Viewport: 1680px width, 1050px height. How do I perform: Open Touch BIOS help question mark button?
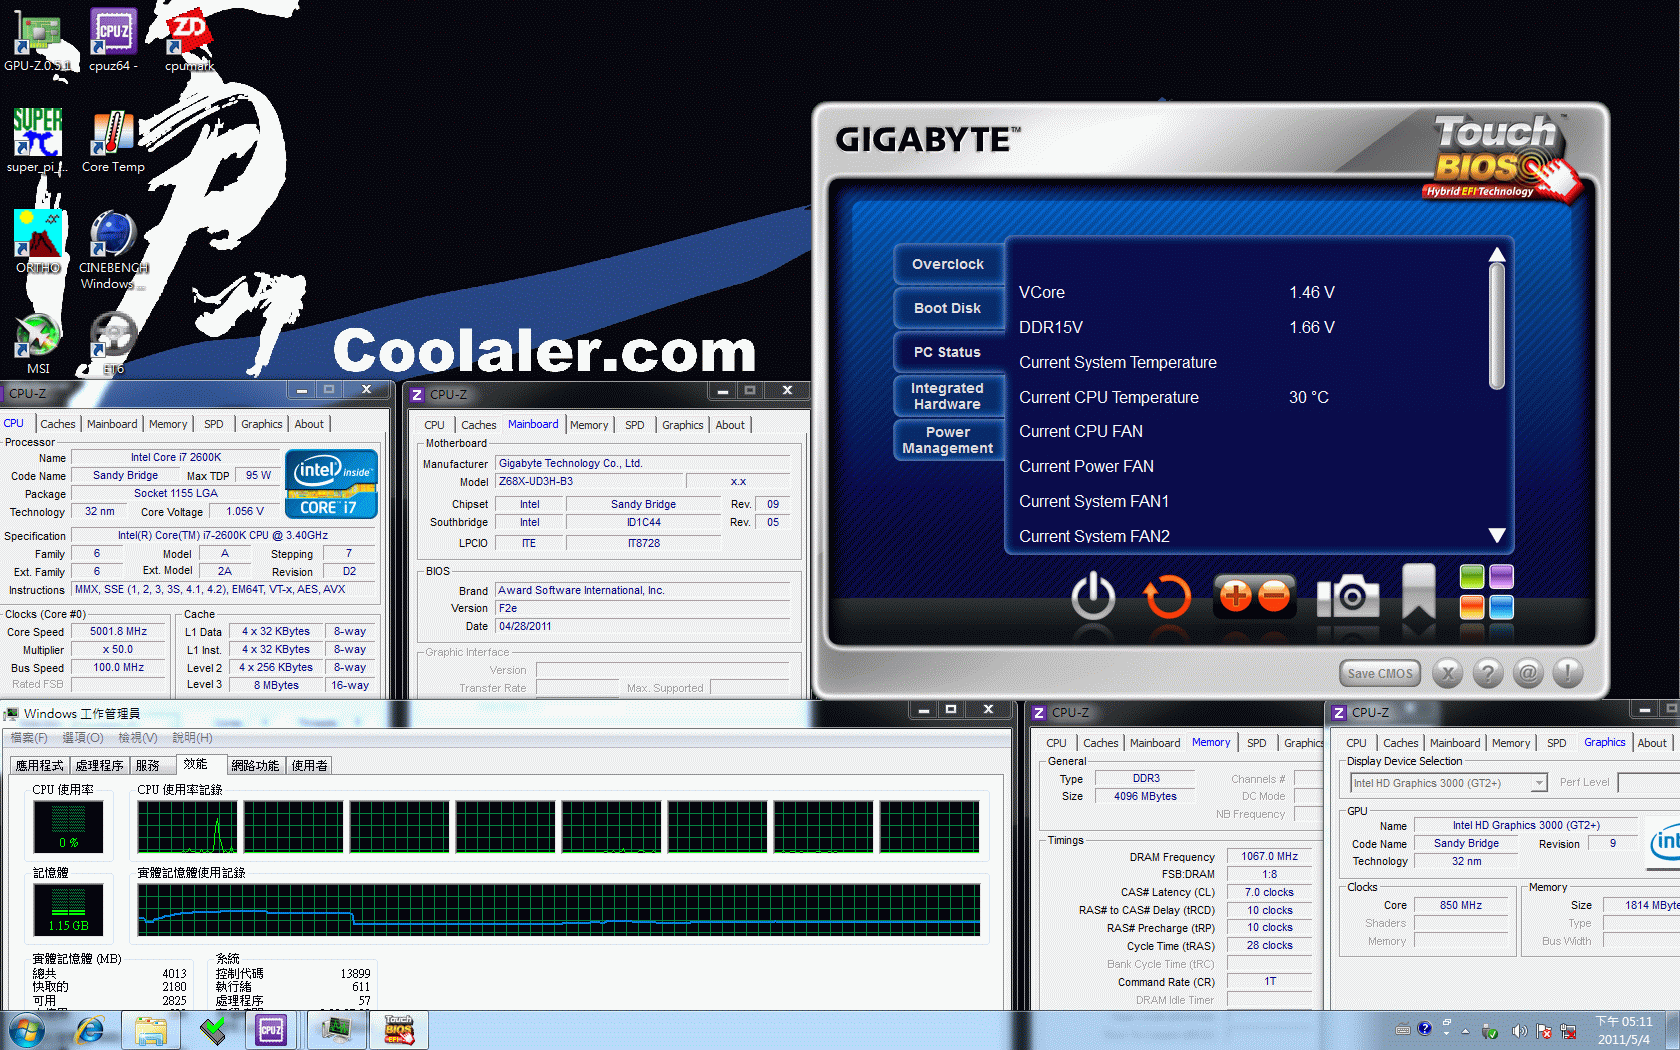(1488, 673)
